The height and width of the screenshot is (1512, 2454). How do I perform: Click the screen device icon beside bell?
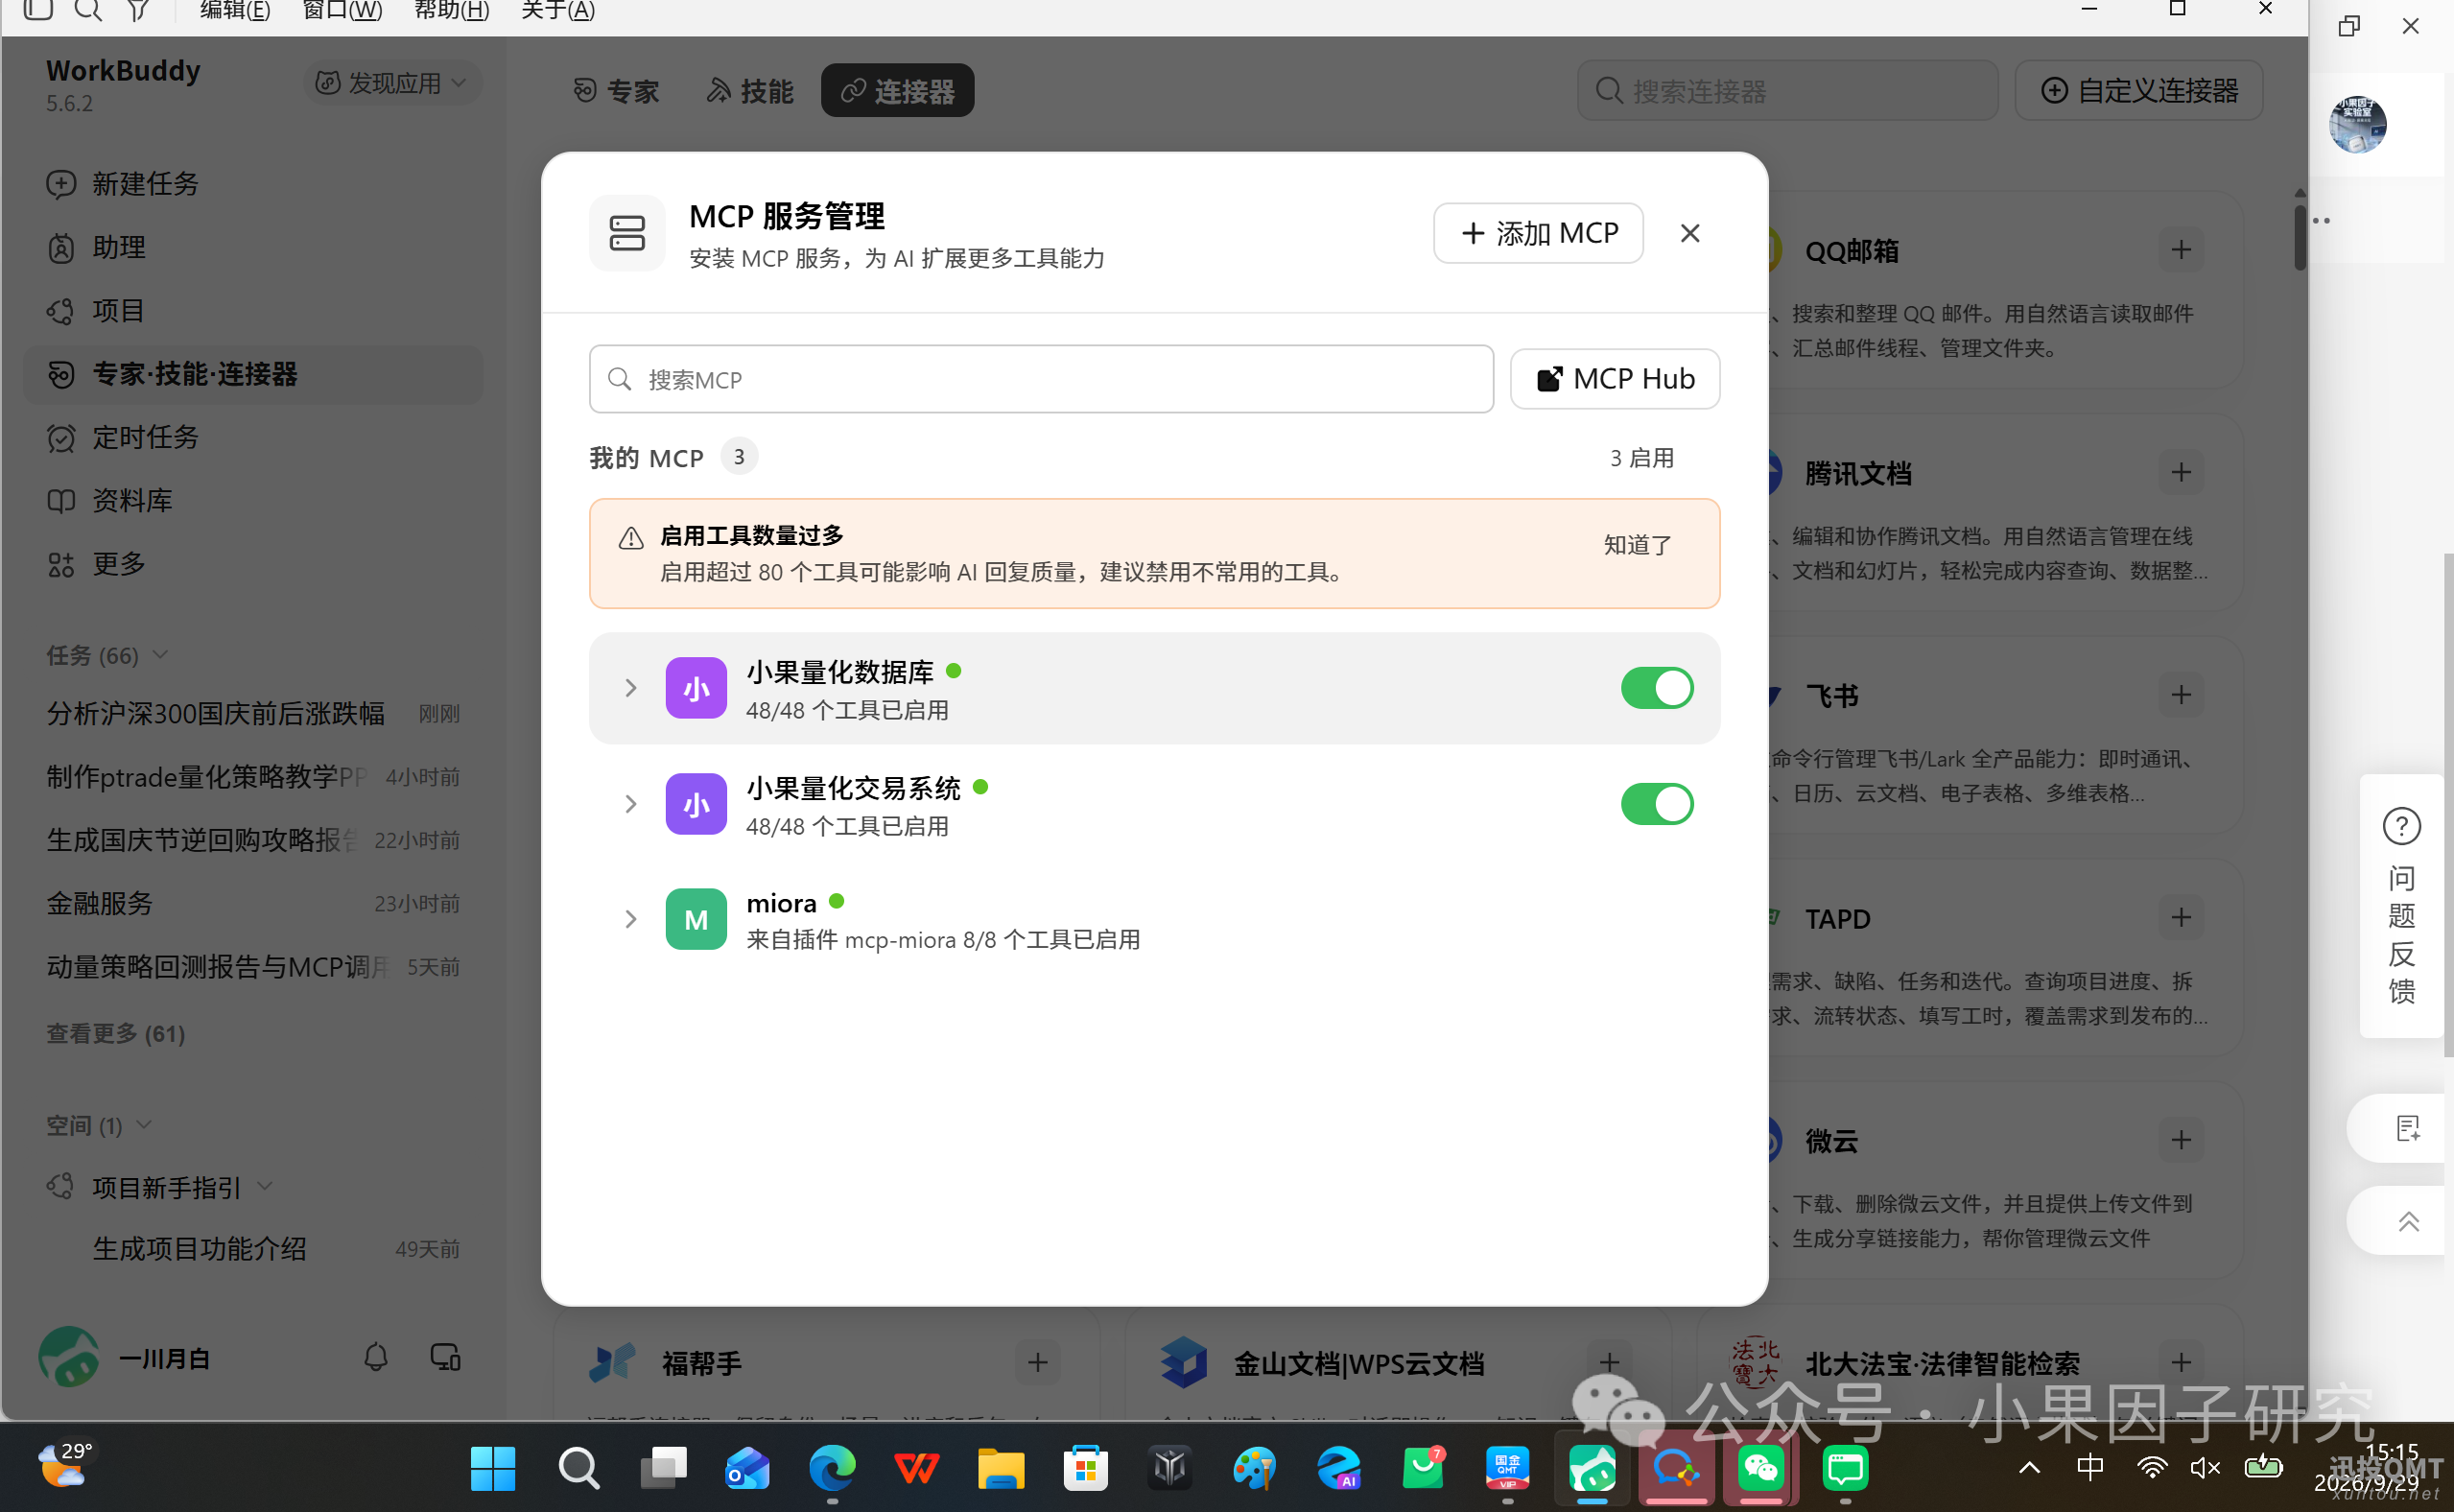click(445, 1358)
